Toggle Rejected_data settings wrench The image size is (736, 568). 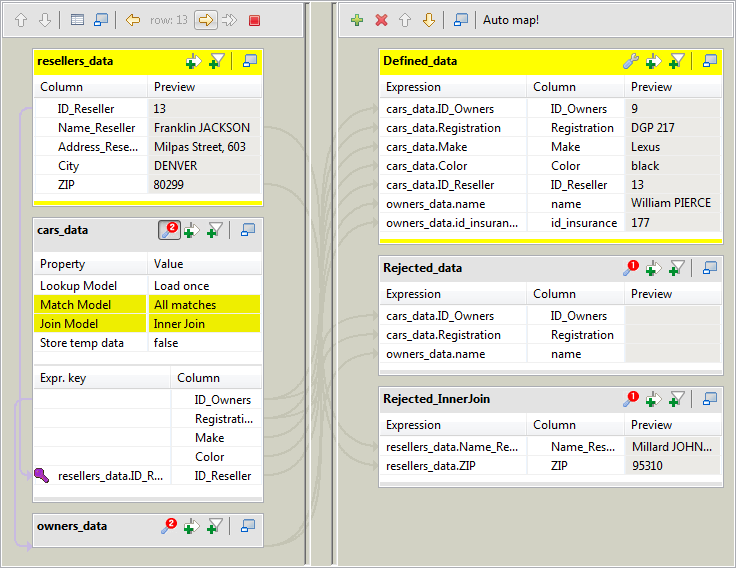630,268
